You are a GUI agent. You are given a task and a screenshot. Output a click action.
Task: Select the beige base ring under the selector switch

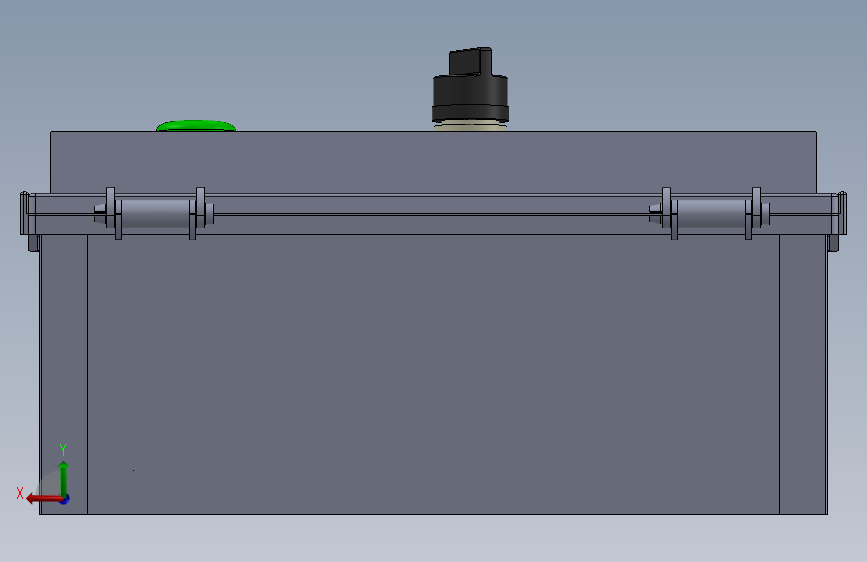[470, 126]
